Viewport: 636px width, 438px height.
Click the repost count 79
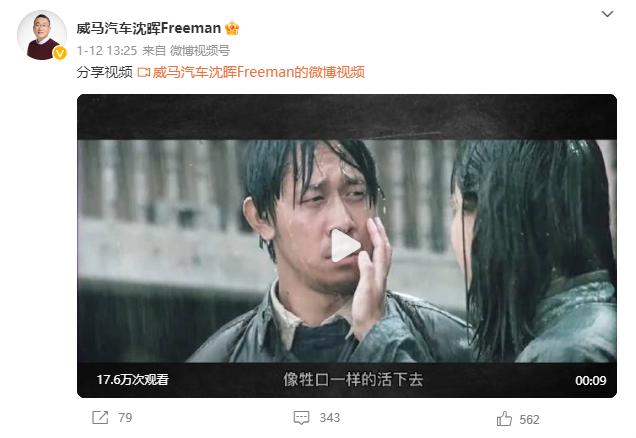[x=125, y=418]
